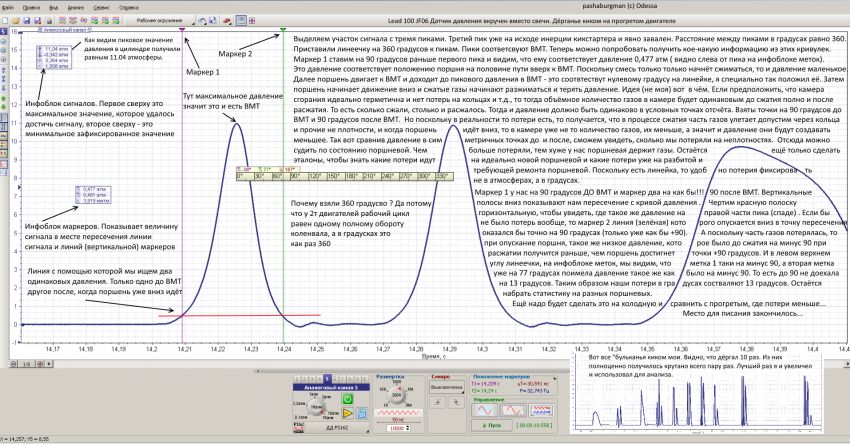This screenshot has width=850, height=444.
Task: Click the save-as floppy icon with pencil
Action: 37,21
